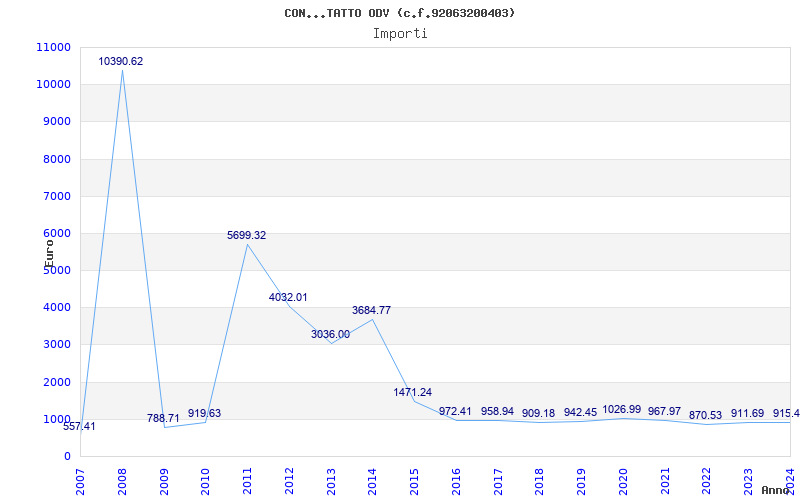This screenshot has width=800, height=500.
Task: Select the 3684.77 value label
Action: (371, 310)
